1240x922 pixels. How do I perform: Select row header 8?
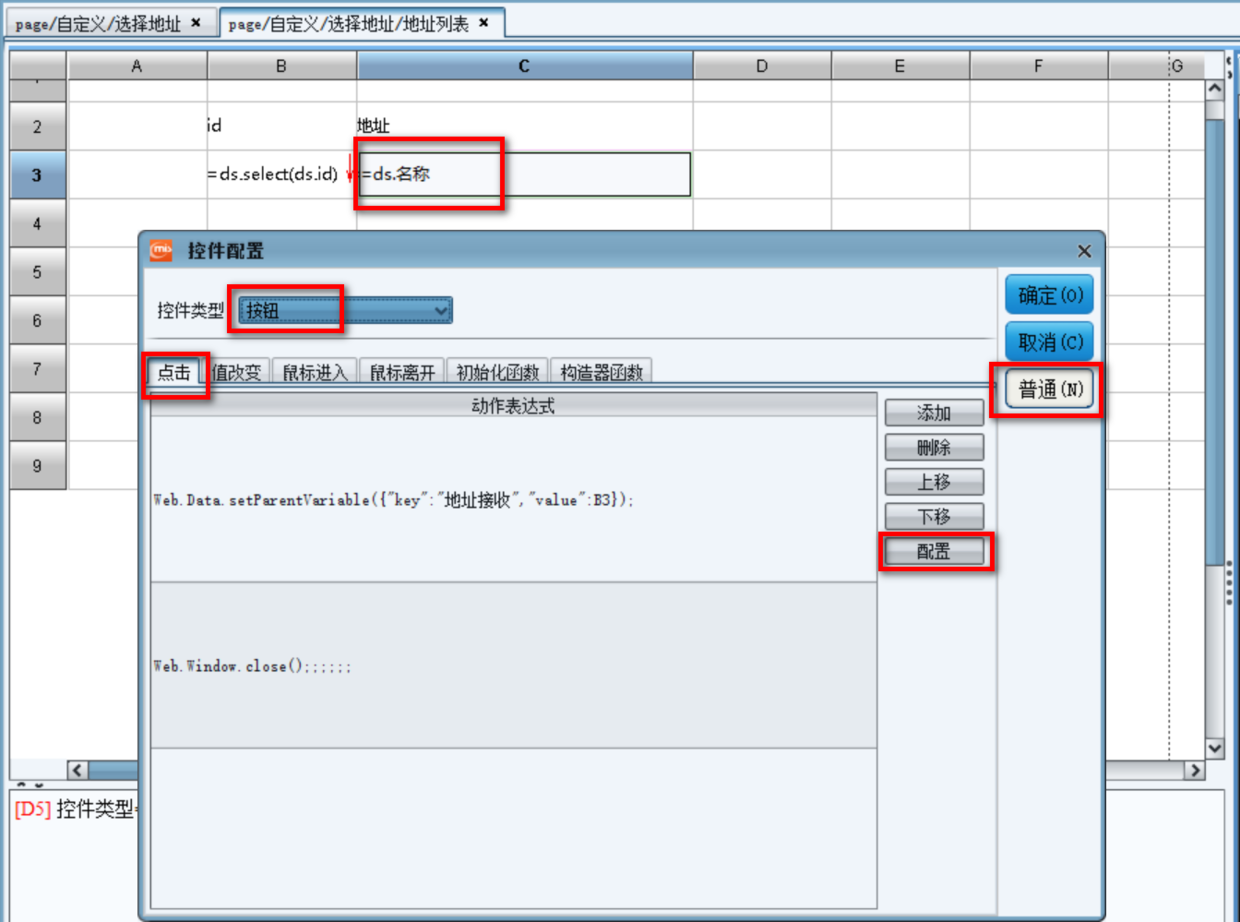click(x=38, y=417)
